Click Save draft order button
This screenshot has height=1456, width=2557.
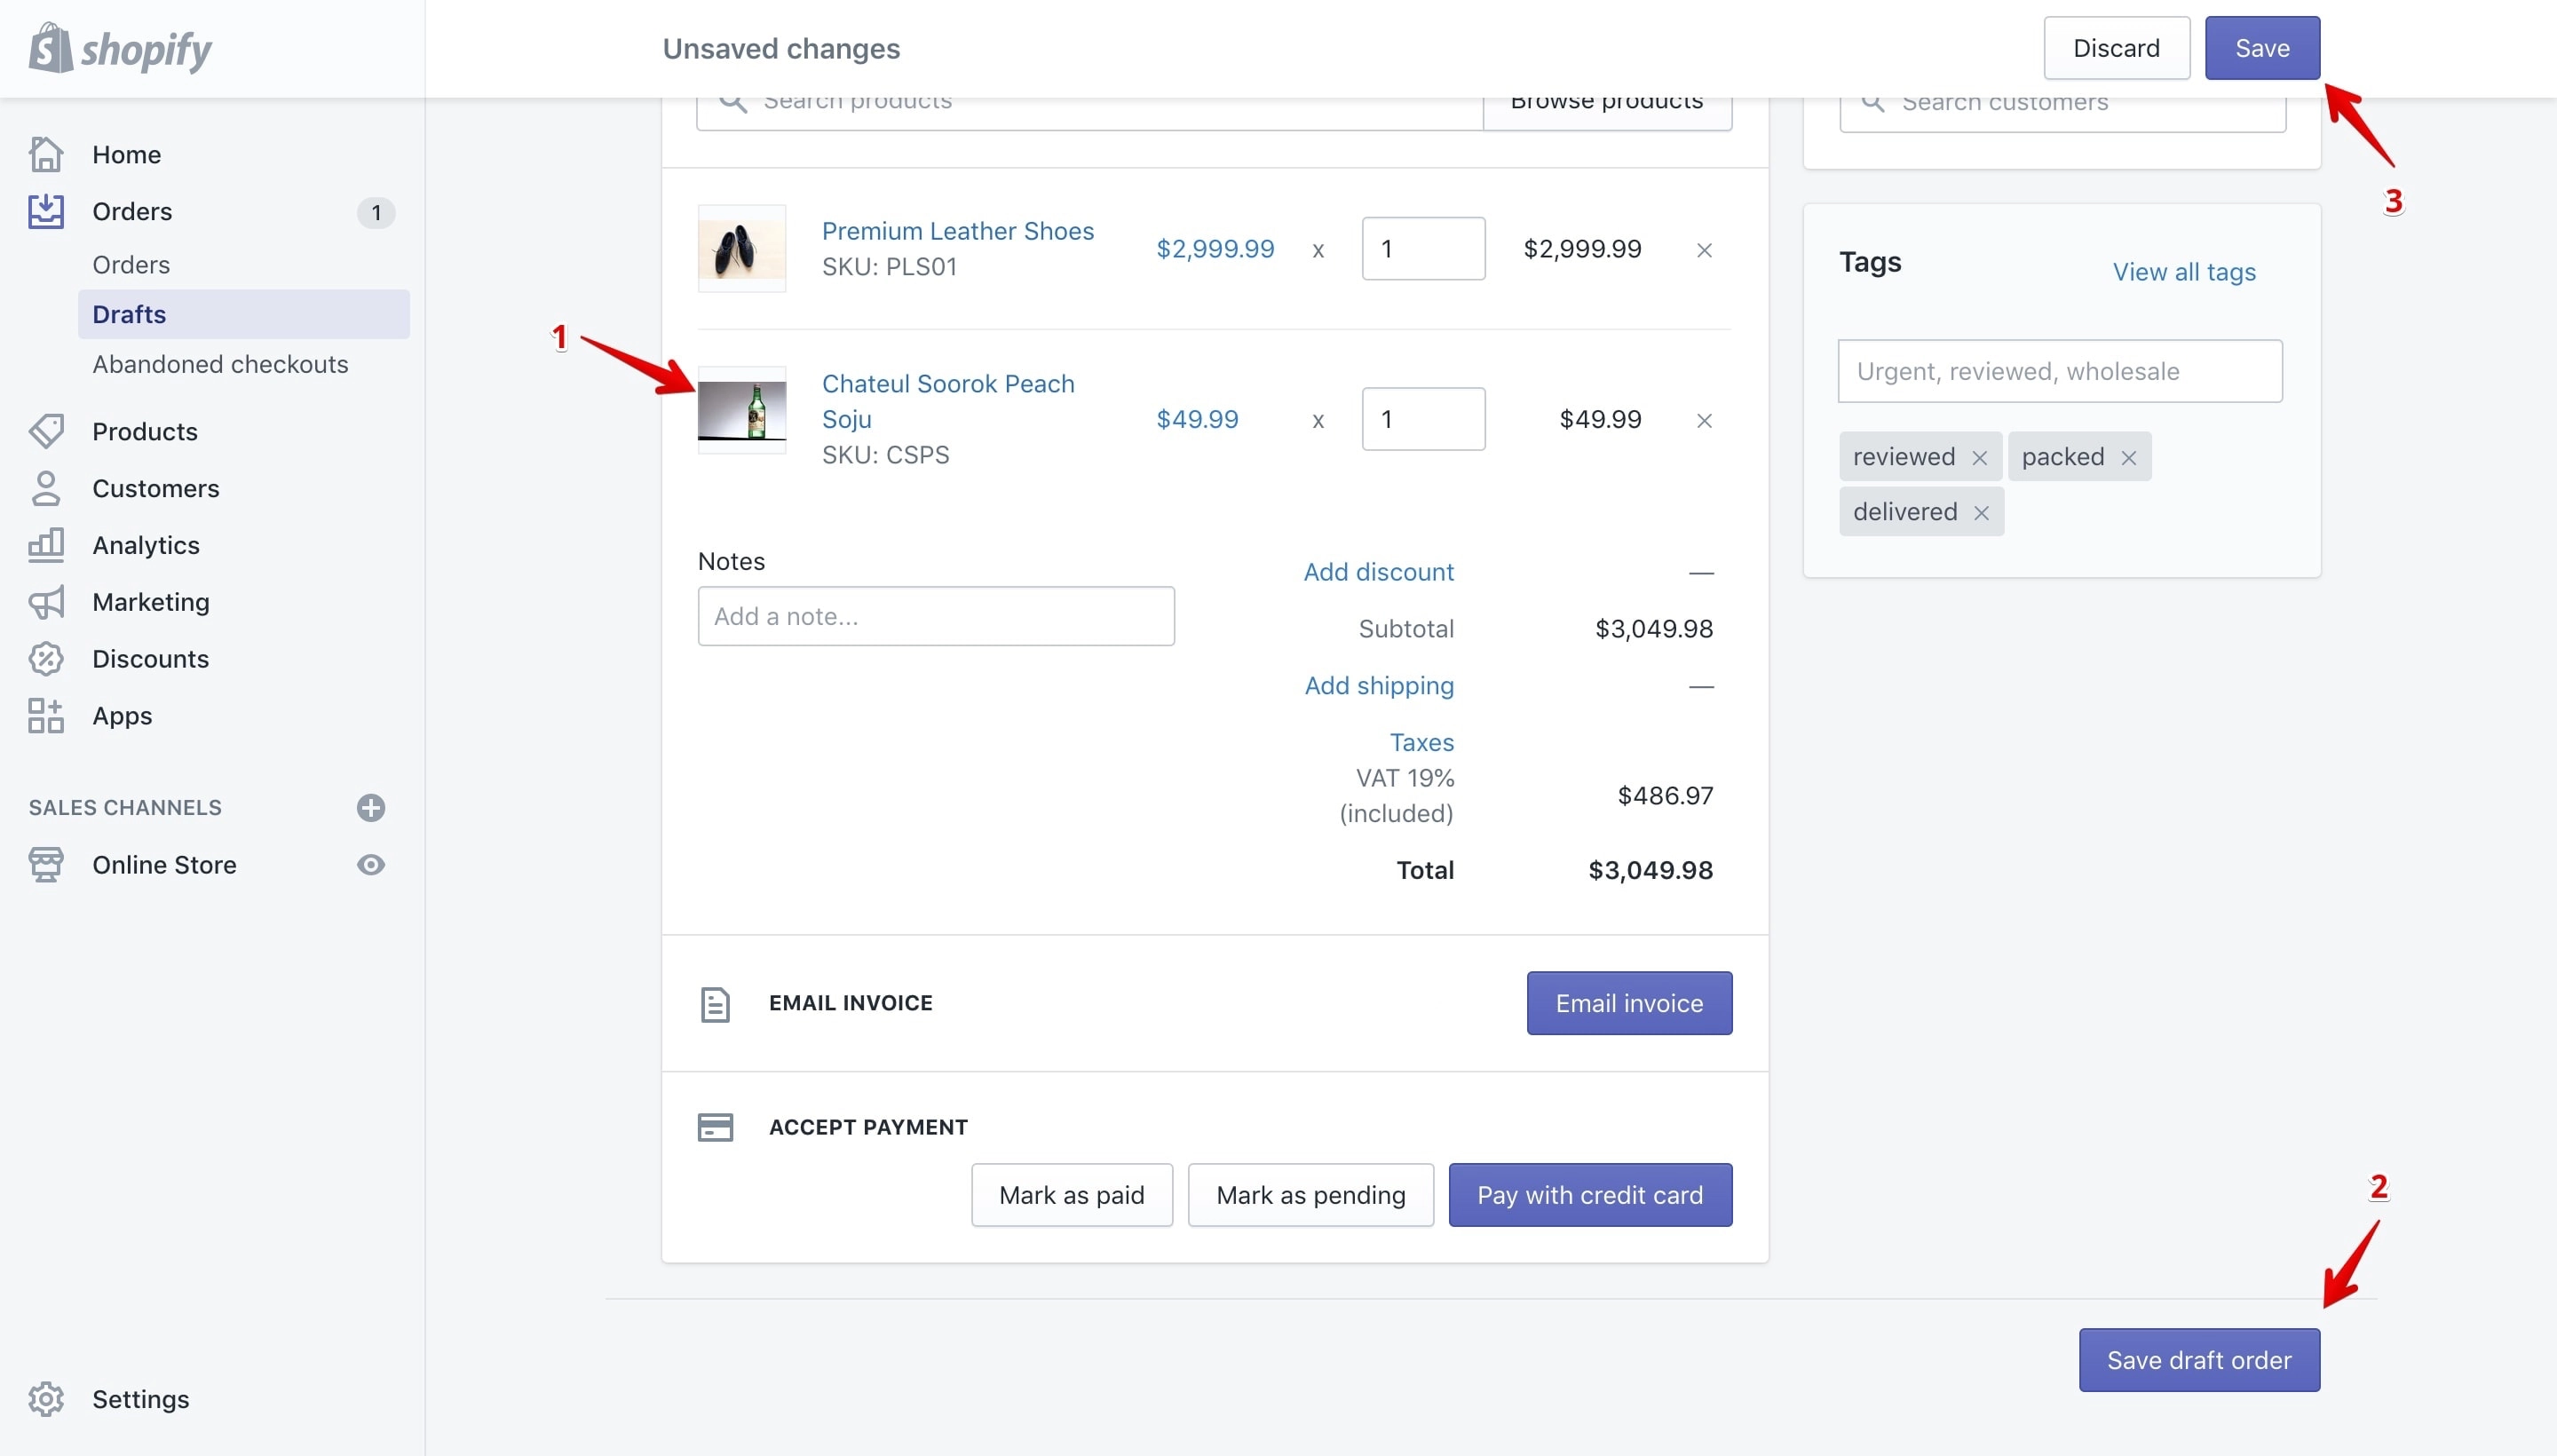(x=2199, y=1360)
